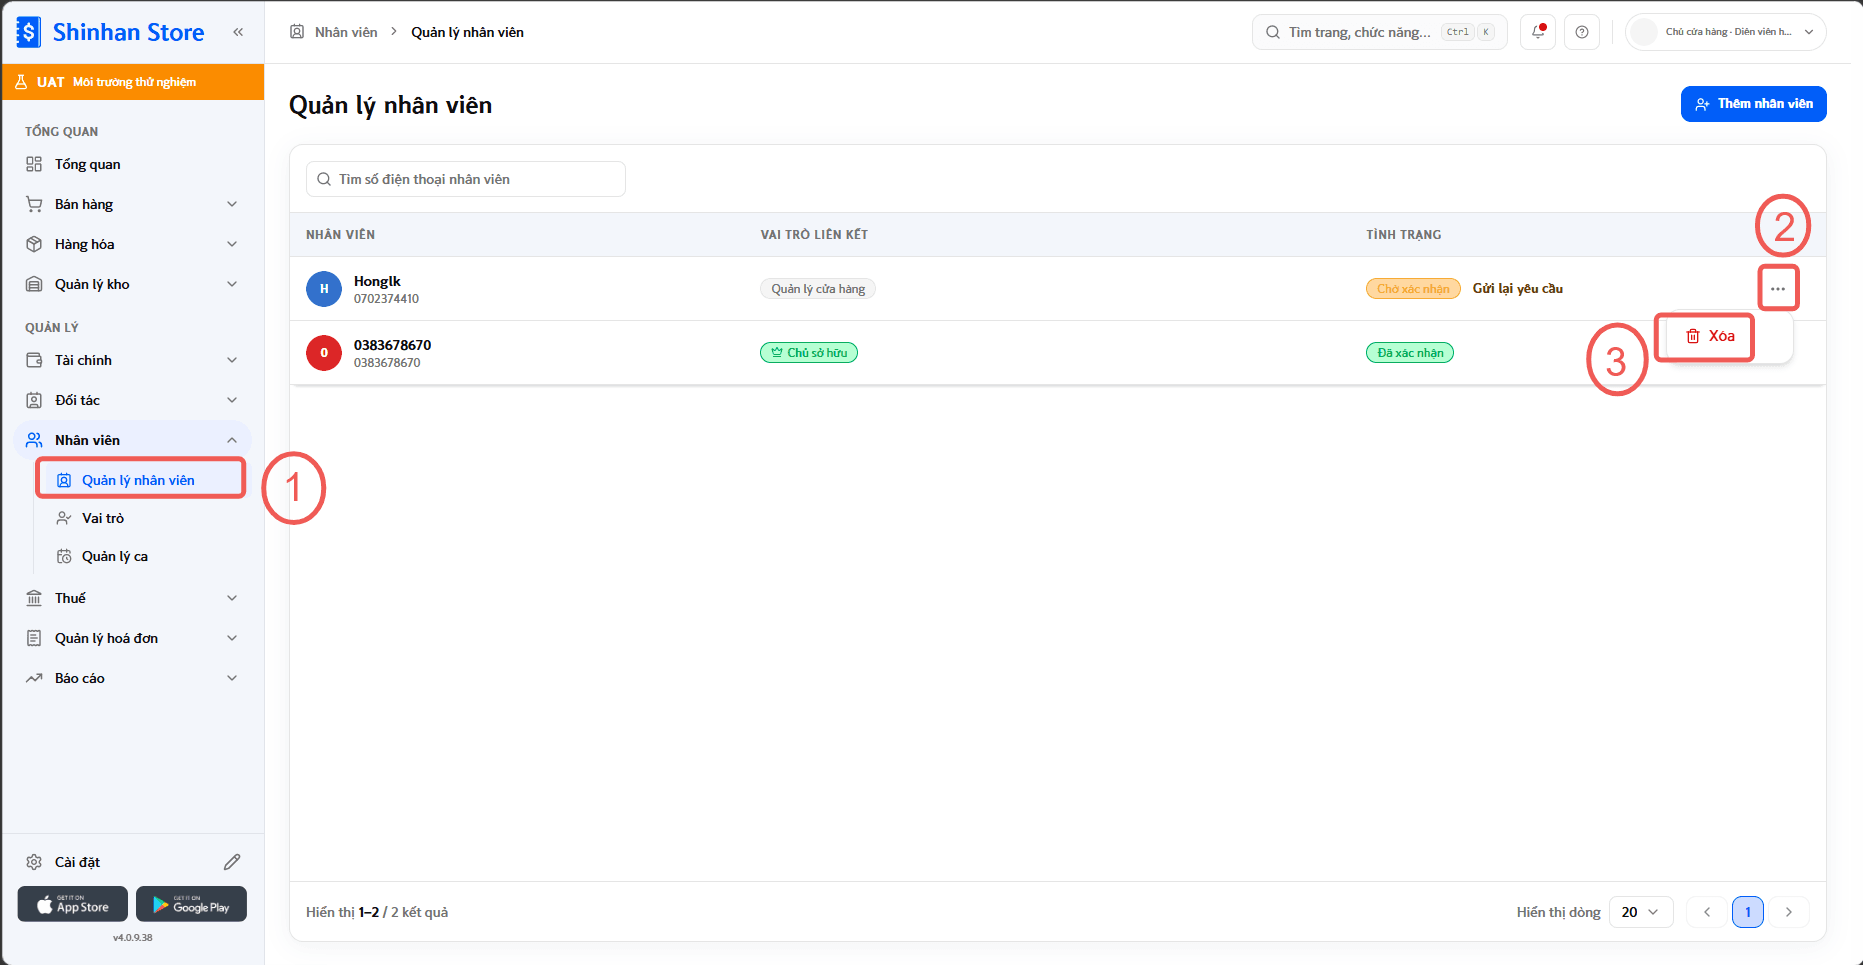Click the red avatar of 0383678670
1863x965 pixels.
pos(324,353)
